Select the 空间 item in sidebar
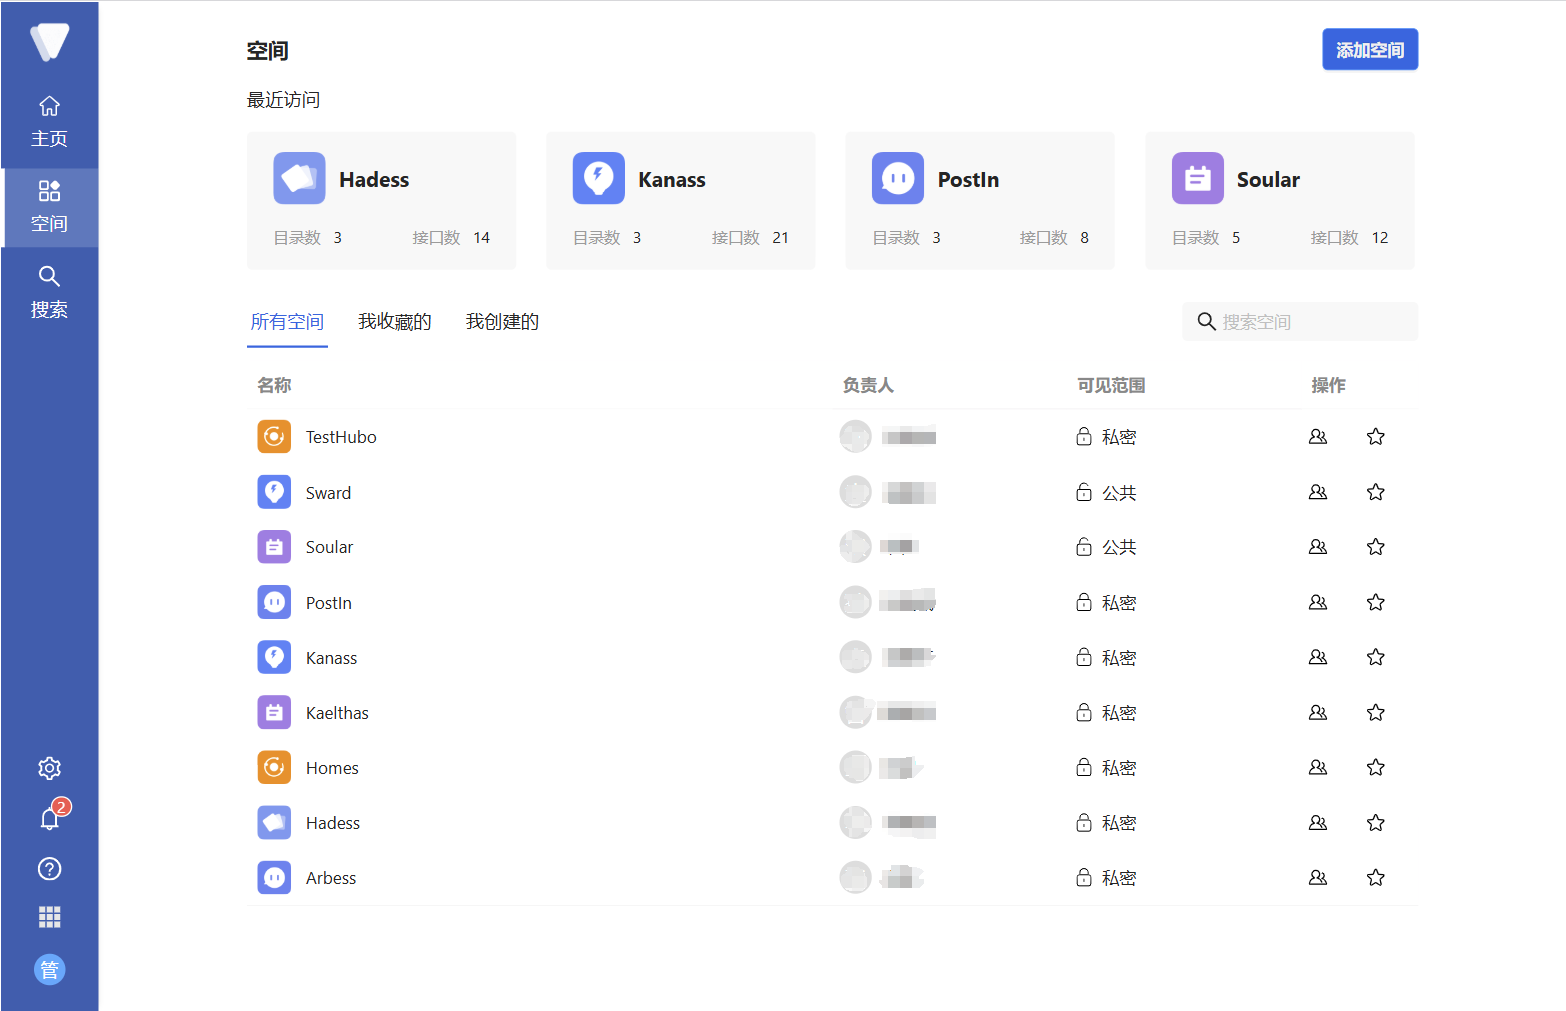 49,207
